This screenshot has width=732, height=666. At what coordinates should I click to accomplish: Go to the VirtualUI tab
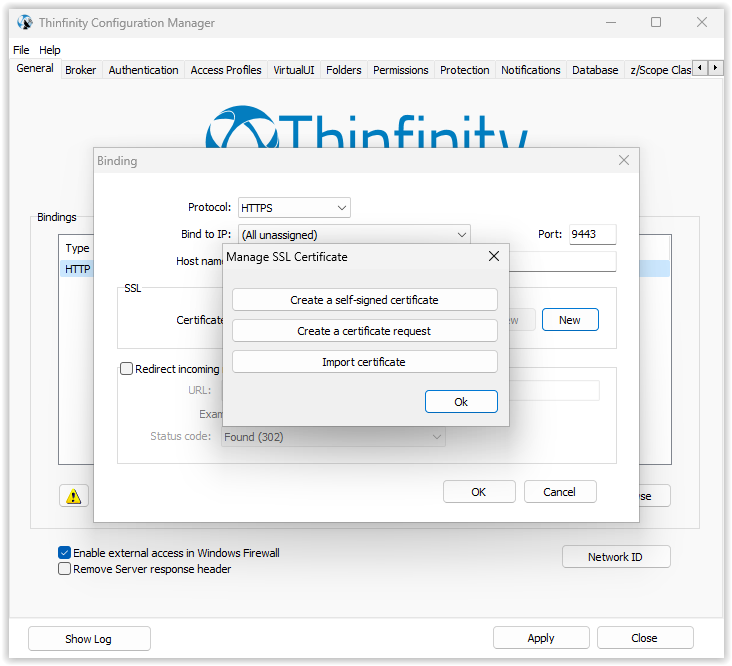[294, 70]
